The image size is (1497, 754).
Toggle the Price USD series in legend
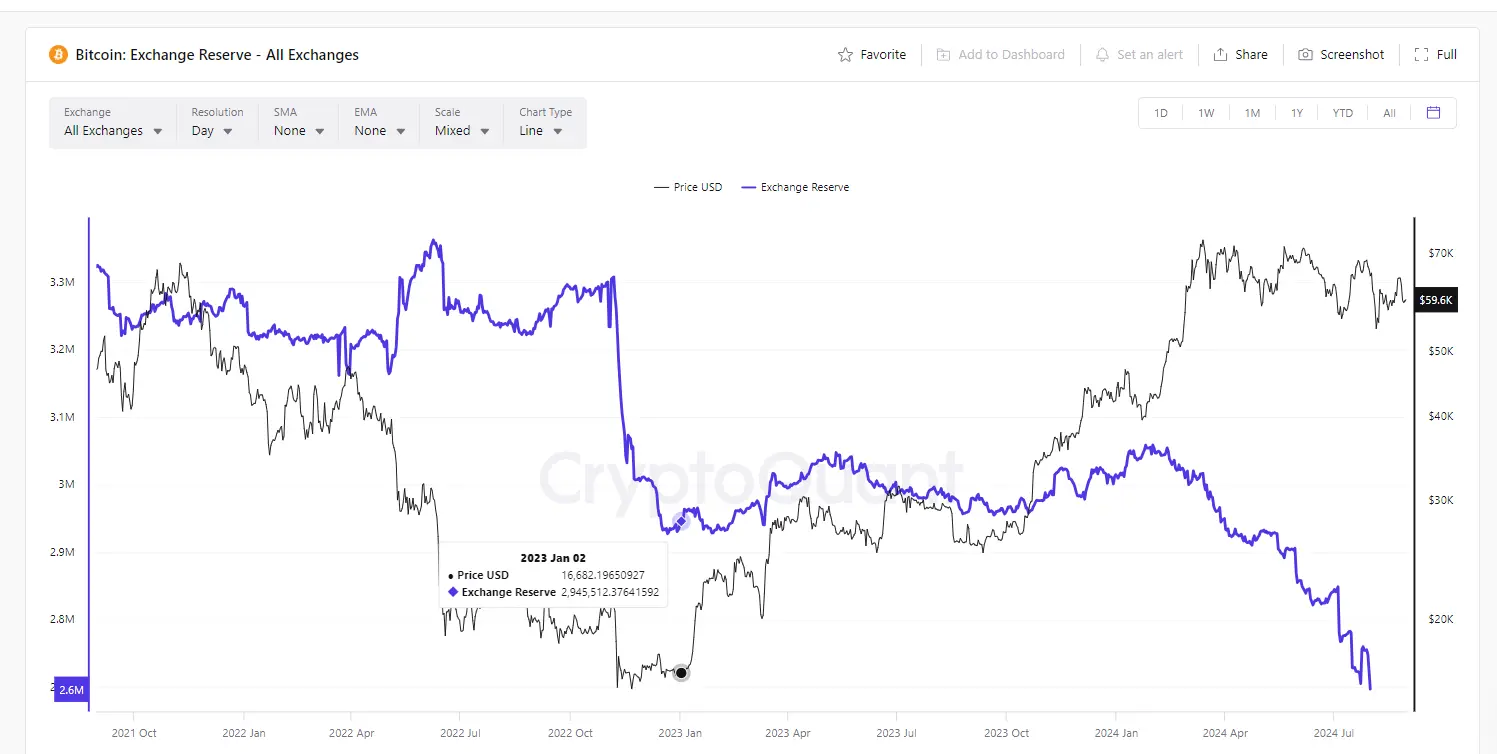pyautogui.click(x=688, y=187)
